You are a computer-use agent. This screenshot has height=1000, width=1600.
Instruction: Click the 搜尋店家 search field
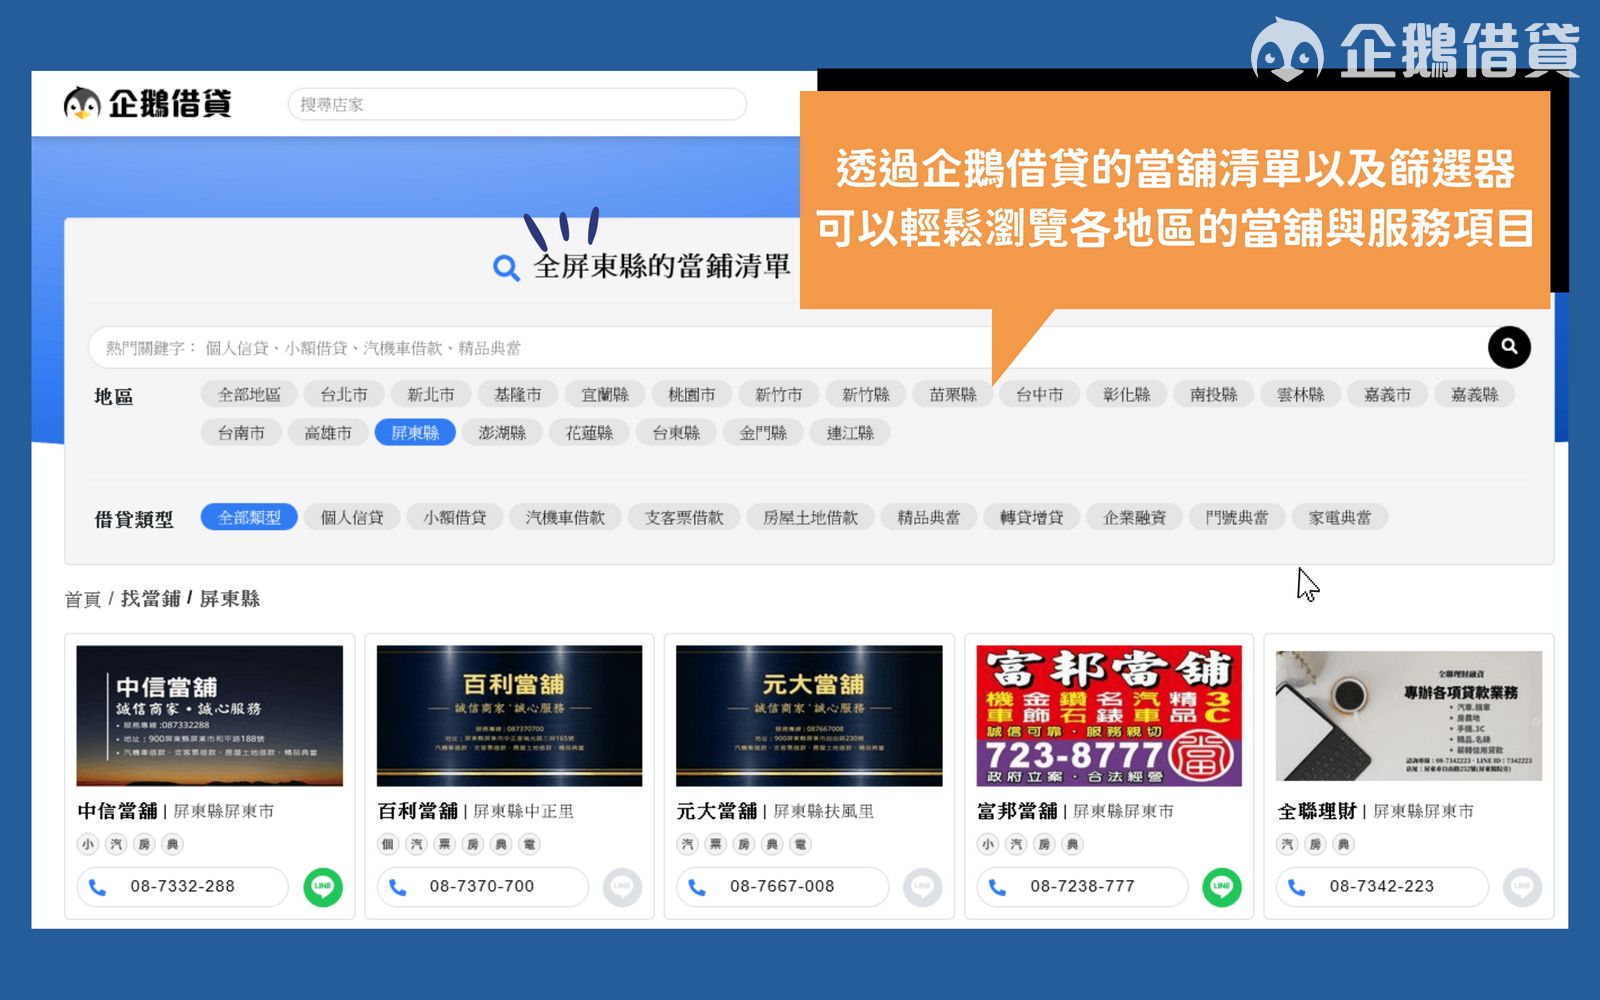(517, 104)
